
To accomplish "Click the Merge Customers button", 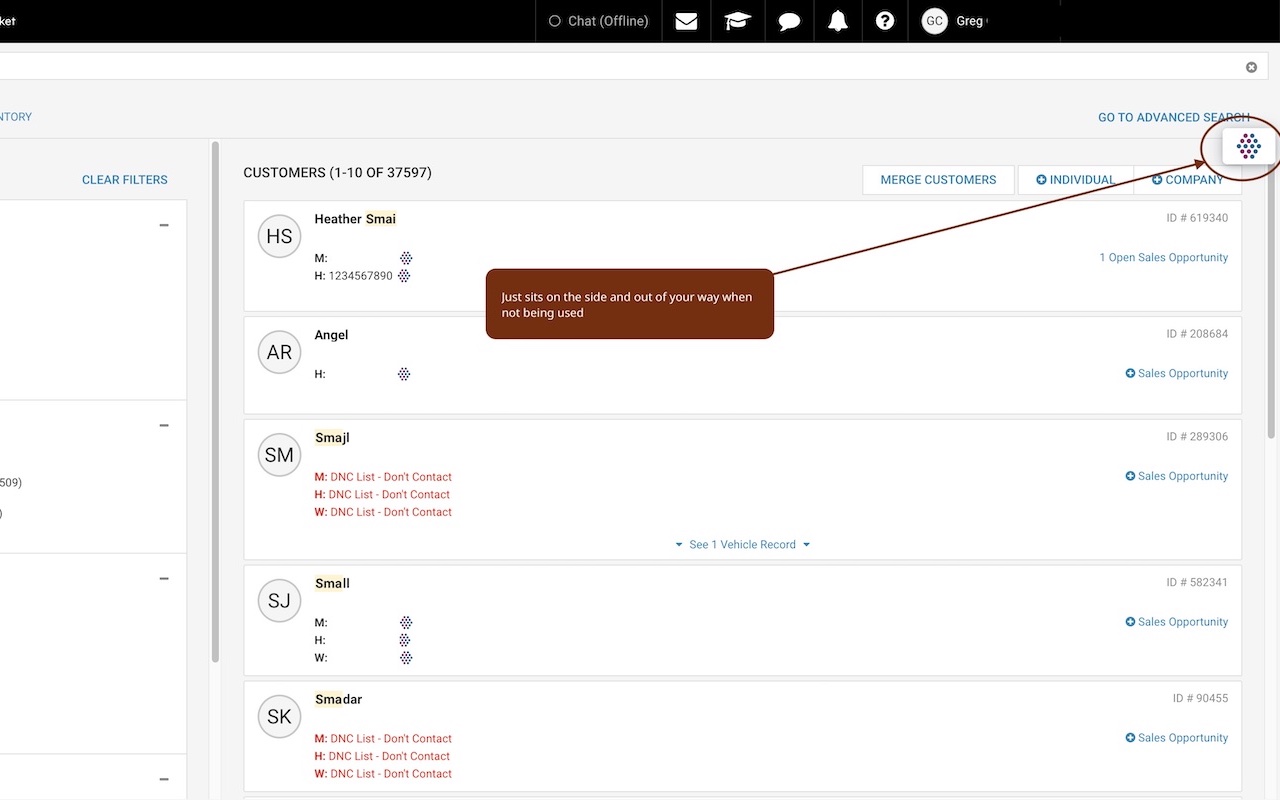I will point(938,180).
